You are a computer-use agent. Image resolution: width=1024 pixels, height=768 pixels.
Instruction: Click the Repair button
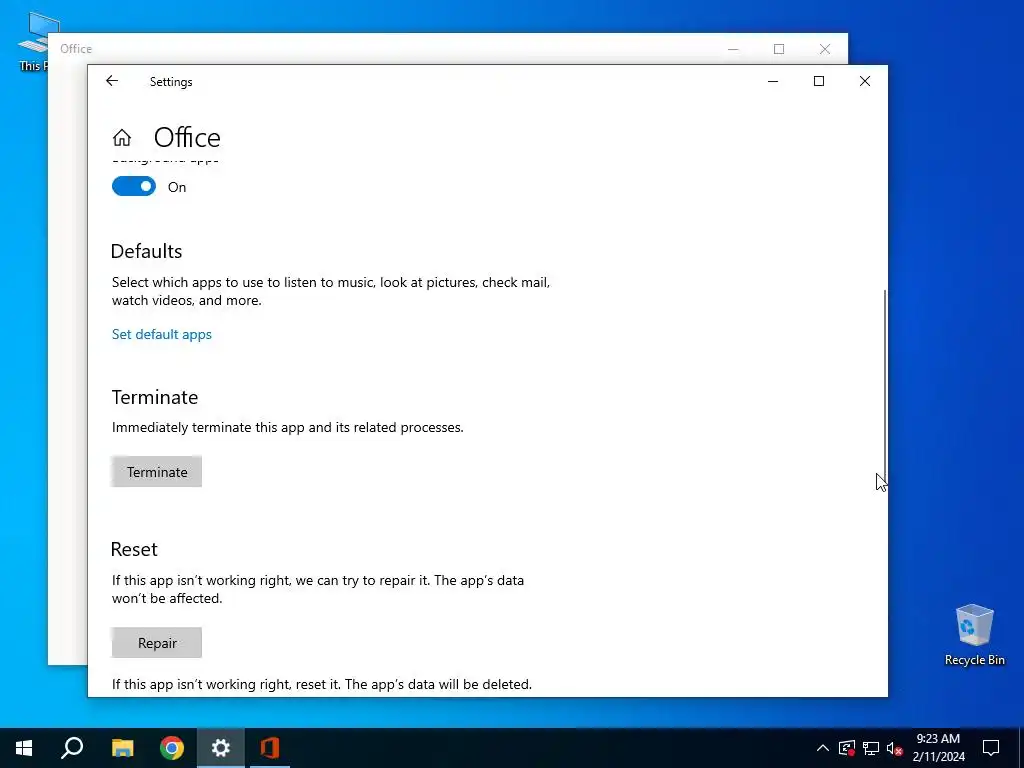[x=157, y=643]
